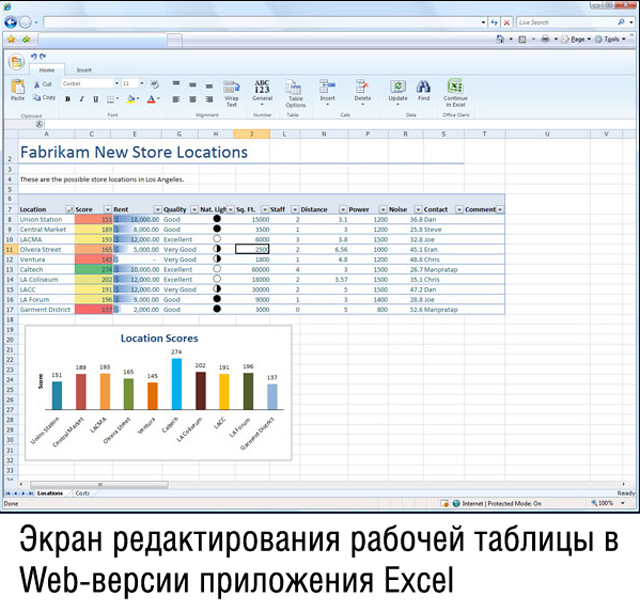This screenshot has height=612, width=640.
Task: Align text left in the ribbon
Action: tap(176, 99)
